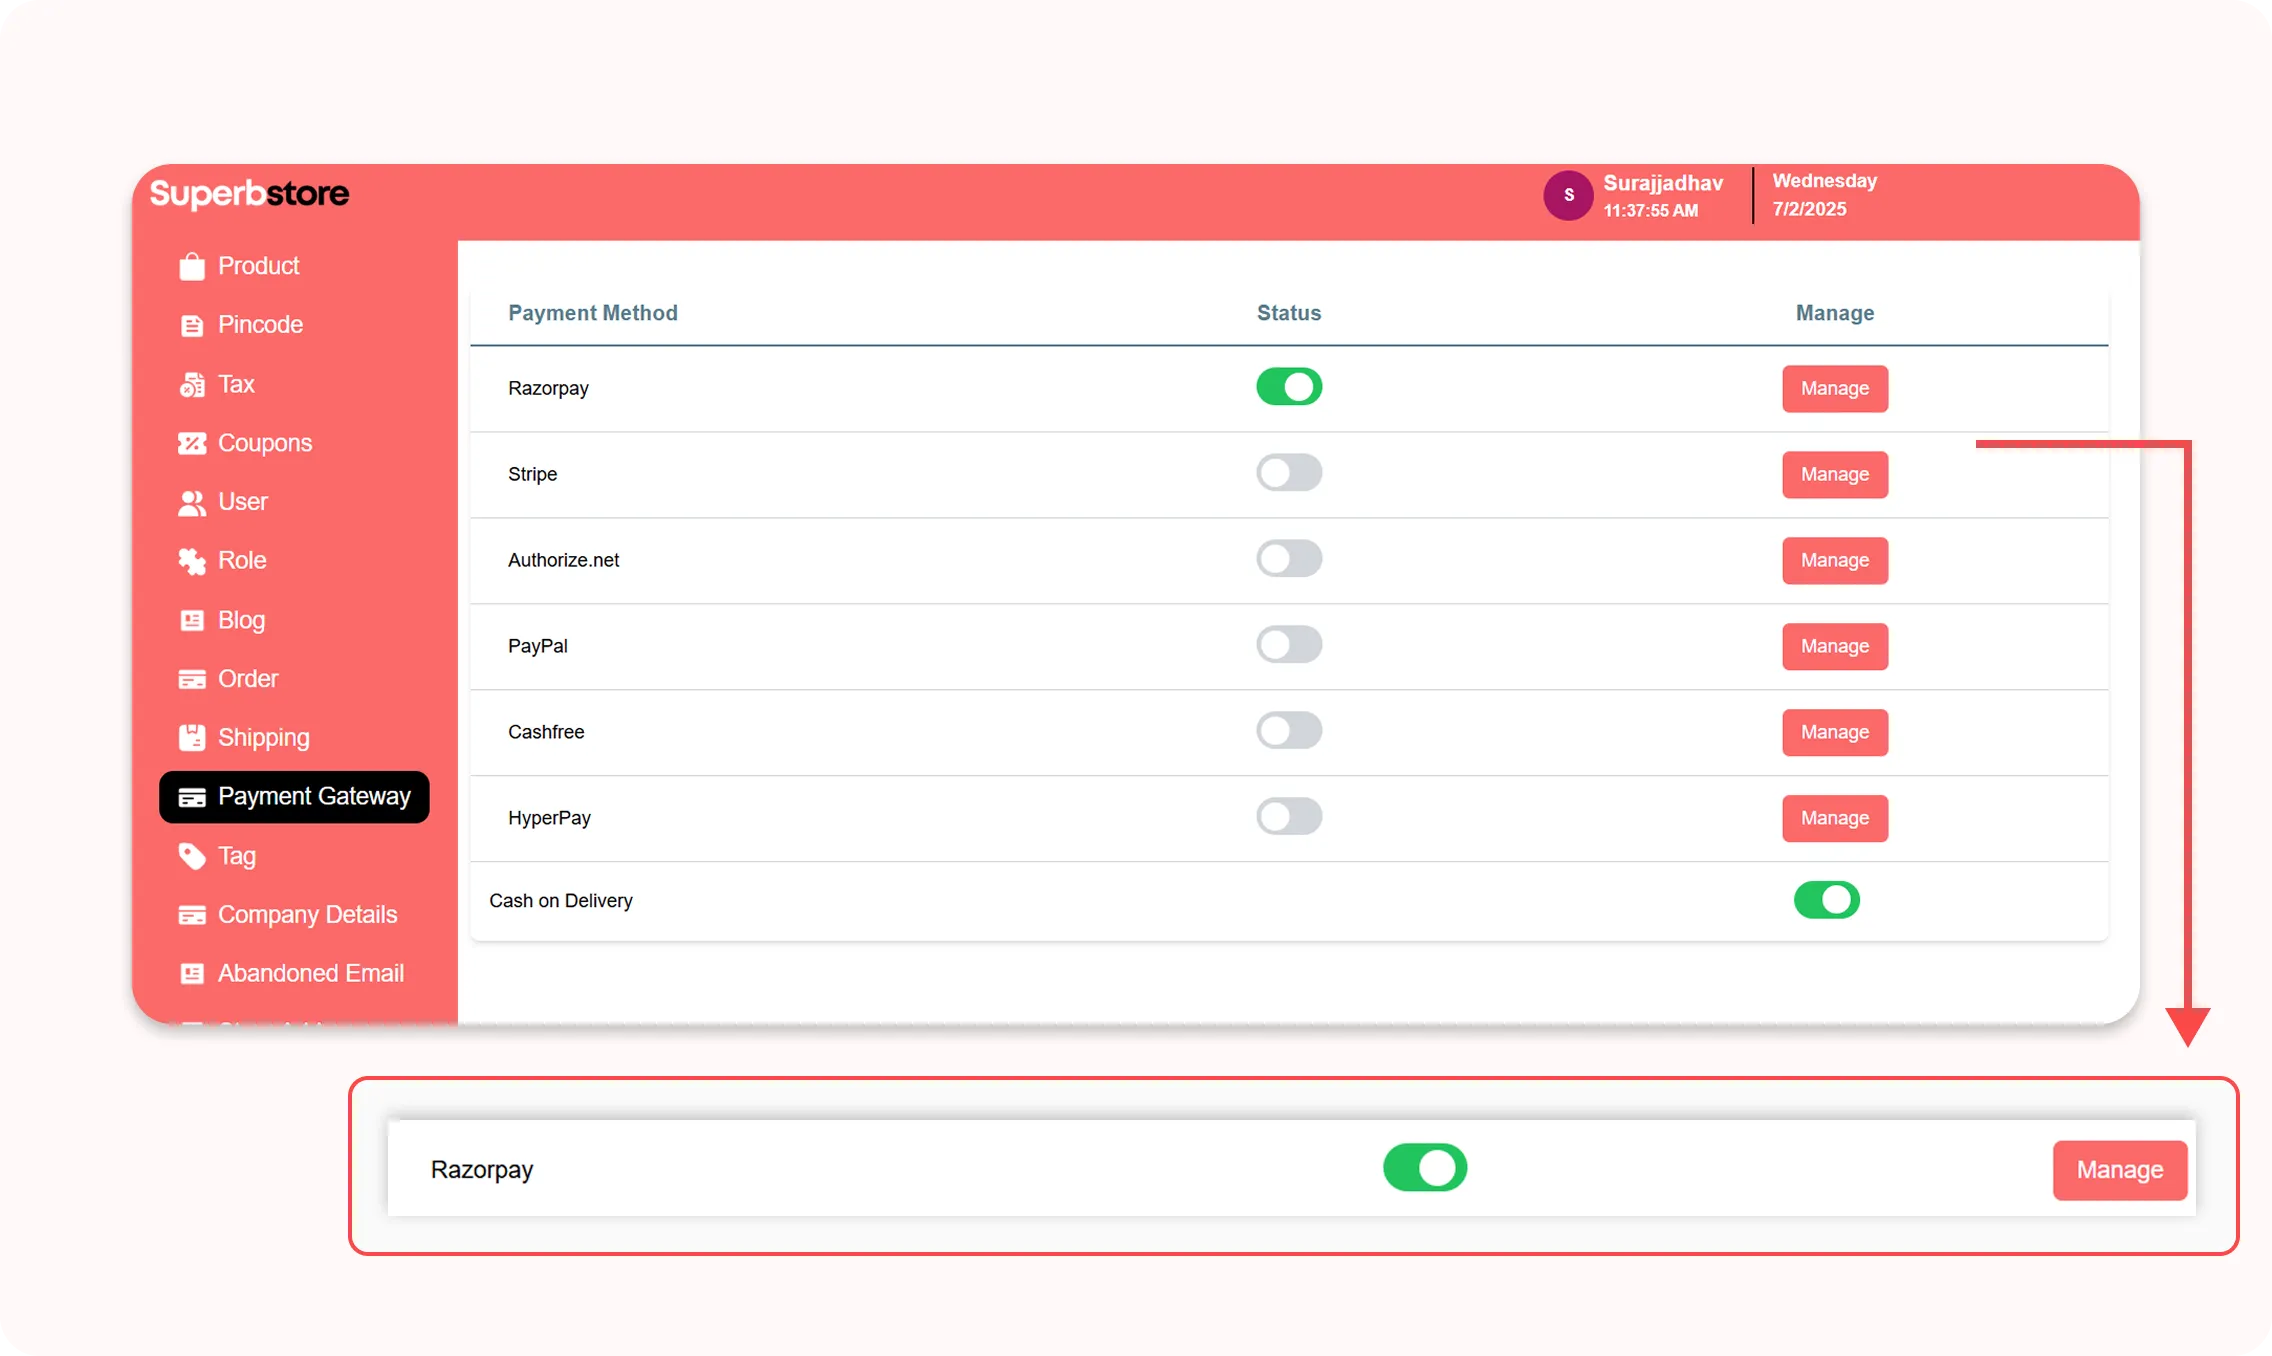
Task: Enable the Stripe payment toggle
Action: tap(1288, 473)
